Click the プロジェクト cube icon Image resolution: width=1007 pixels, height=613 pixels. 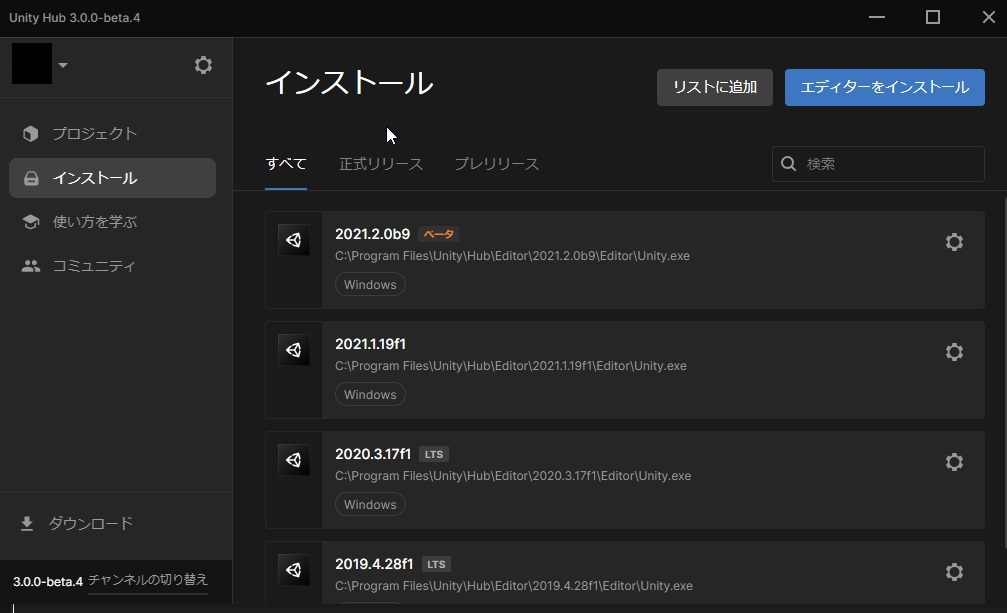click(x=30, y=134)
